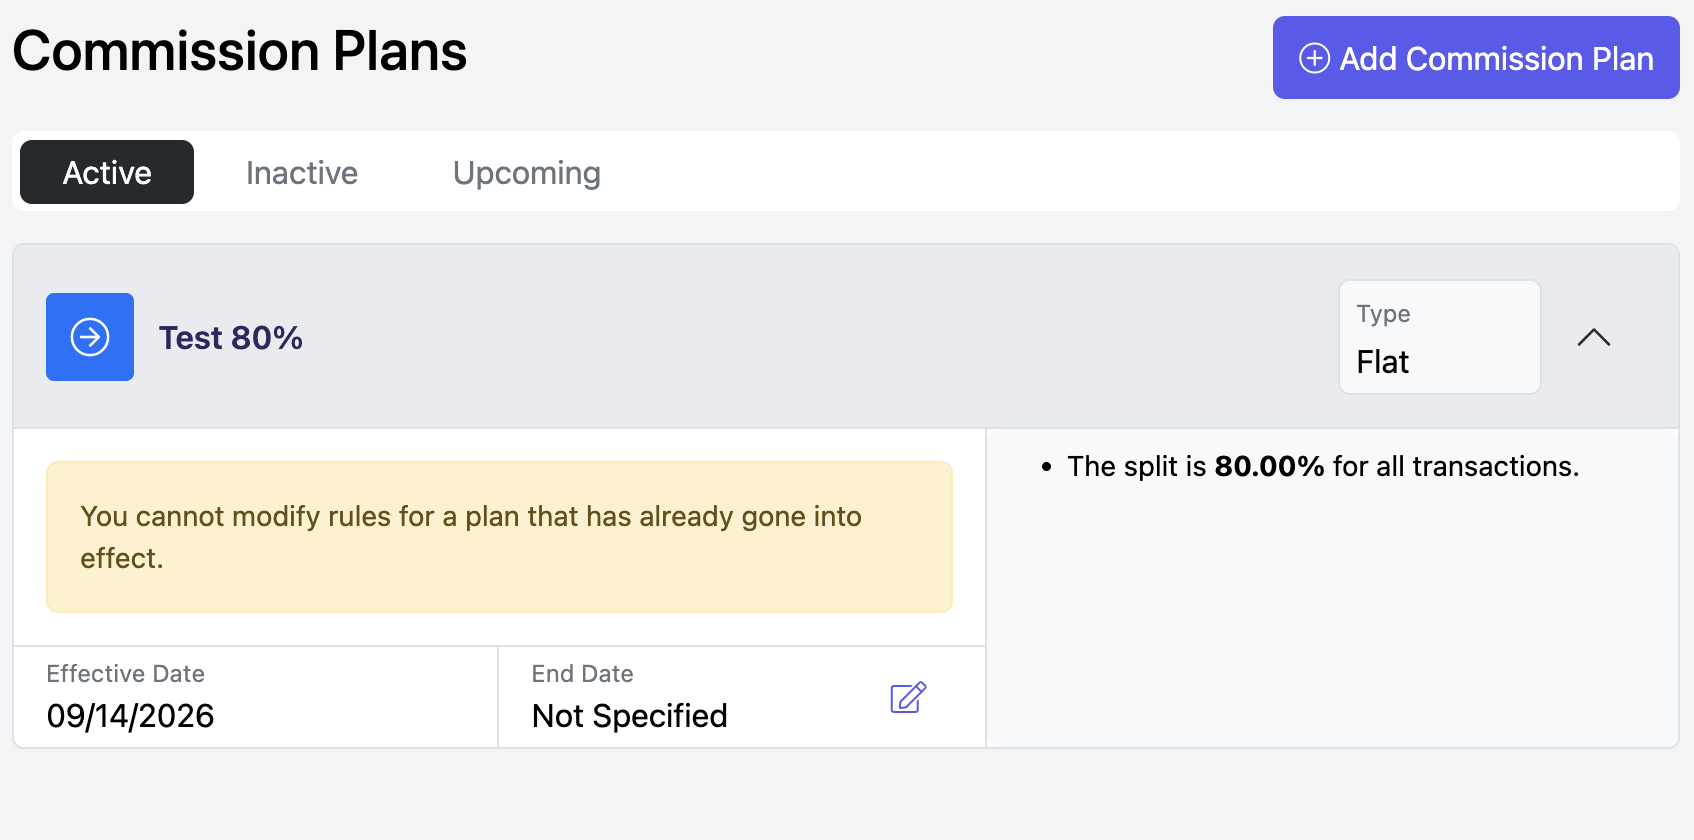Open the Test 80% plan title link
The height and width of the screenshot is (840, 1694).
point(231,338)
